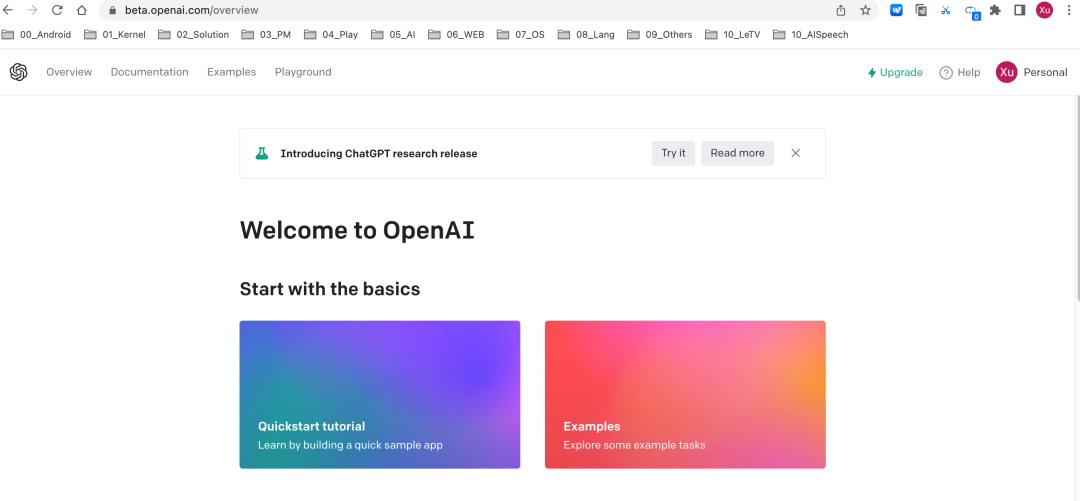
Task: Click the "Welcome to OpenAI" heading
Action: (x=357, y=230)
